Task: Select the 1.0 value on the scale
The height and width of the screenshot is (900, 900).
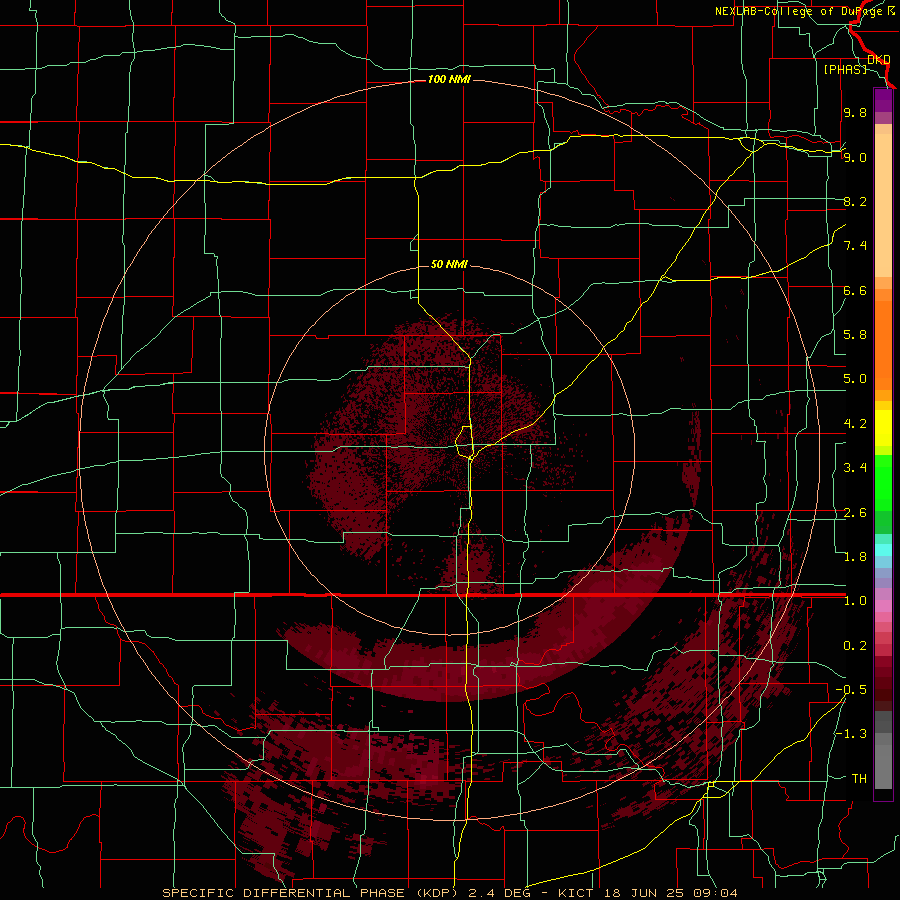Action: 855,601
